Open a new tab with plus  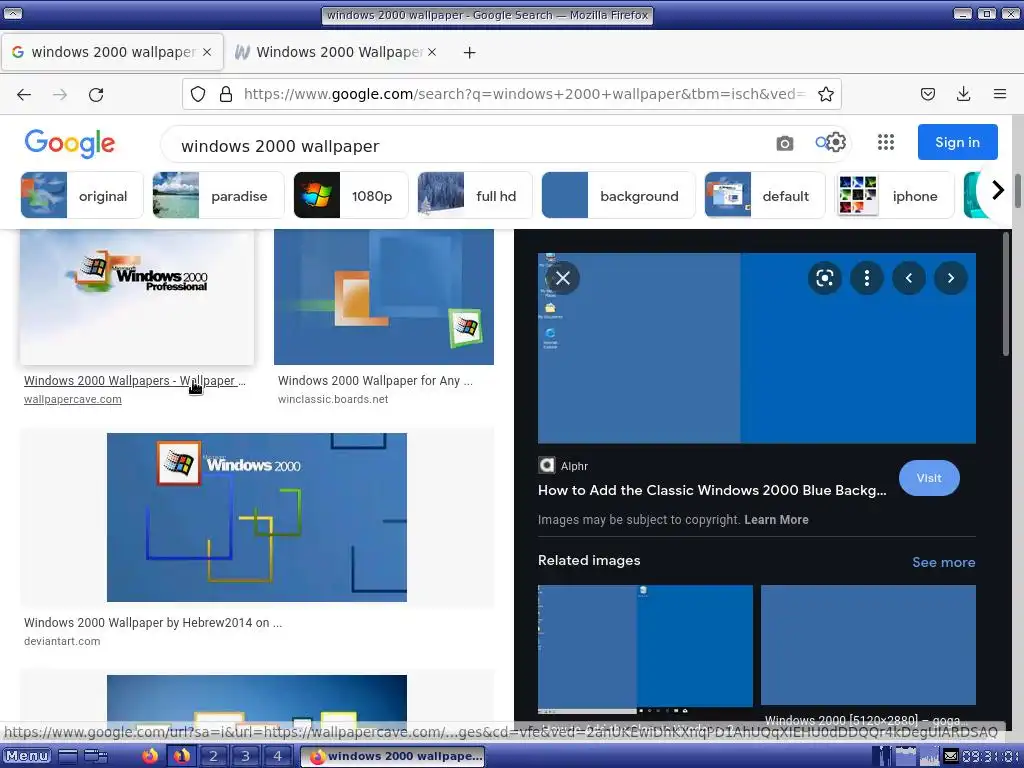(470, 52)
